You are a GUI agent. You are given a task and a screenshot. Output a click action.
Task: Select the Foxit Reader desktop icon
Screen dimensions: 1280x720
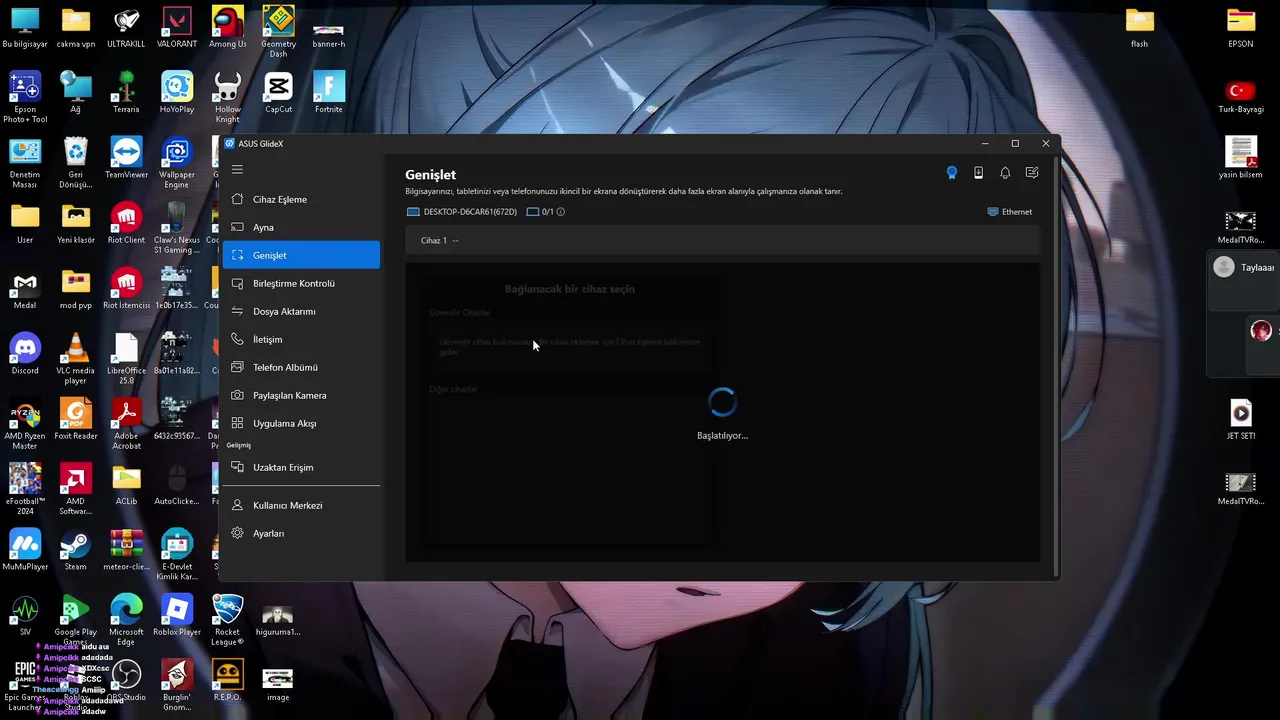(x=75, y=420)
